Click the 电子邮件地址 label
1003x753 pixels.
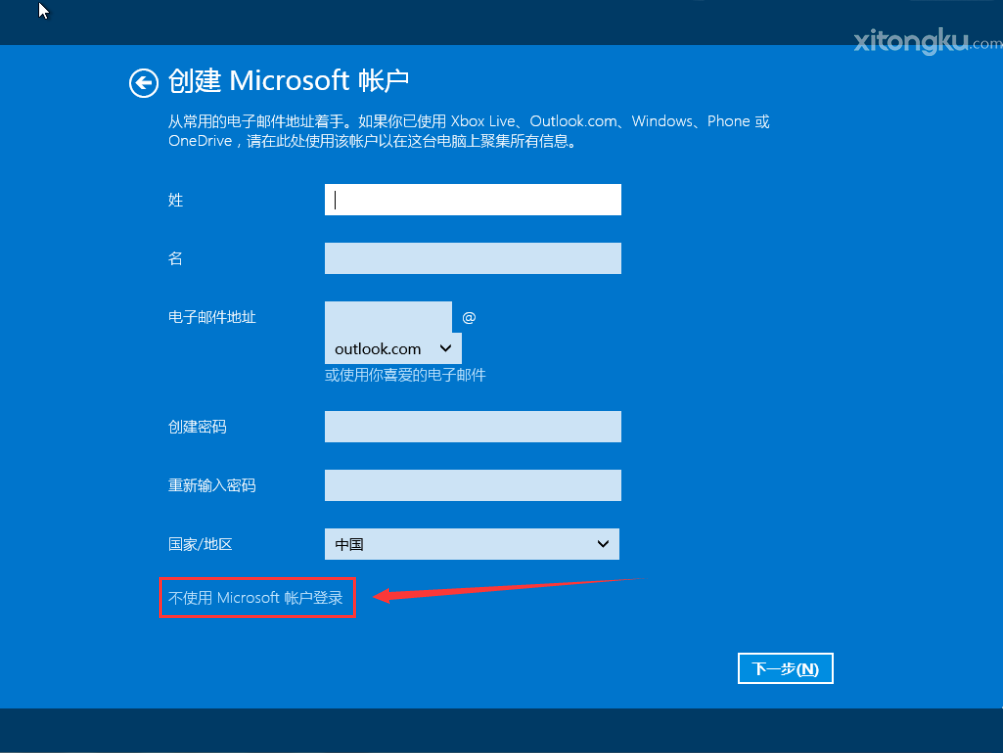click(x=212, y=317)
